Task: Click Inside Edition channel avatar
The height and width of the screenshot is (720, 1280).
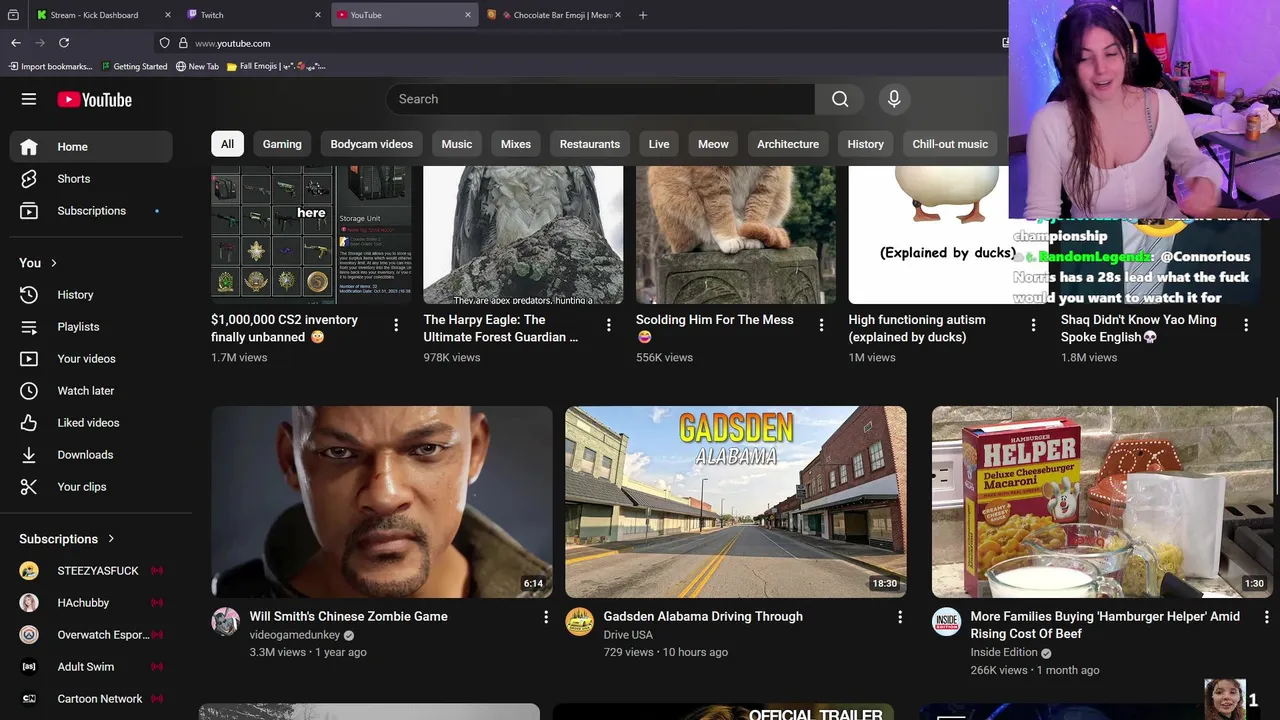Action: (947, 622)
